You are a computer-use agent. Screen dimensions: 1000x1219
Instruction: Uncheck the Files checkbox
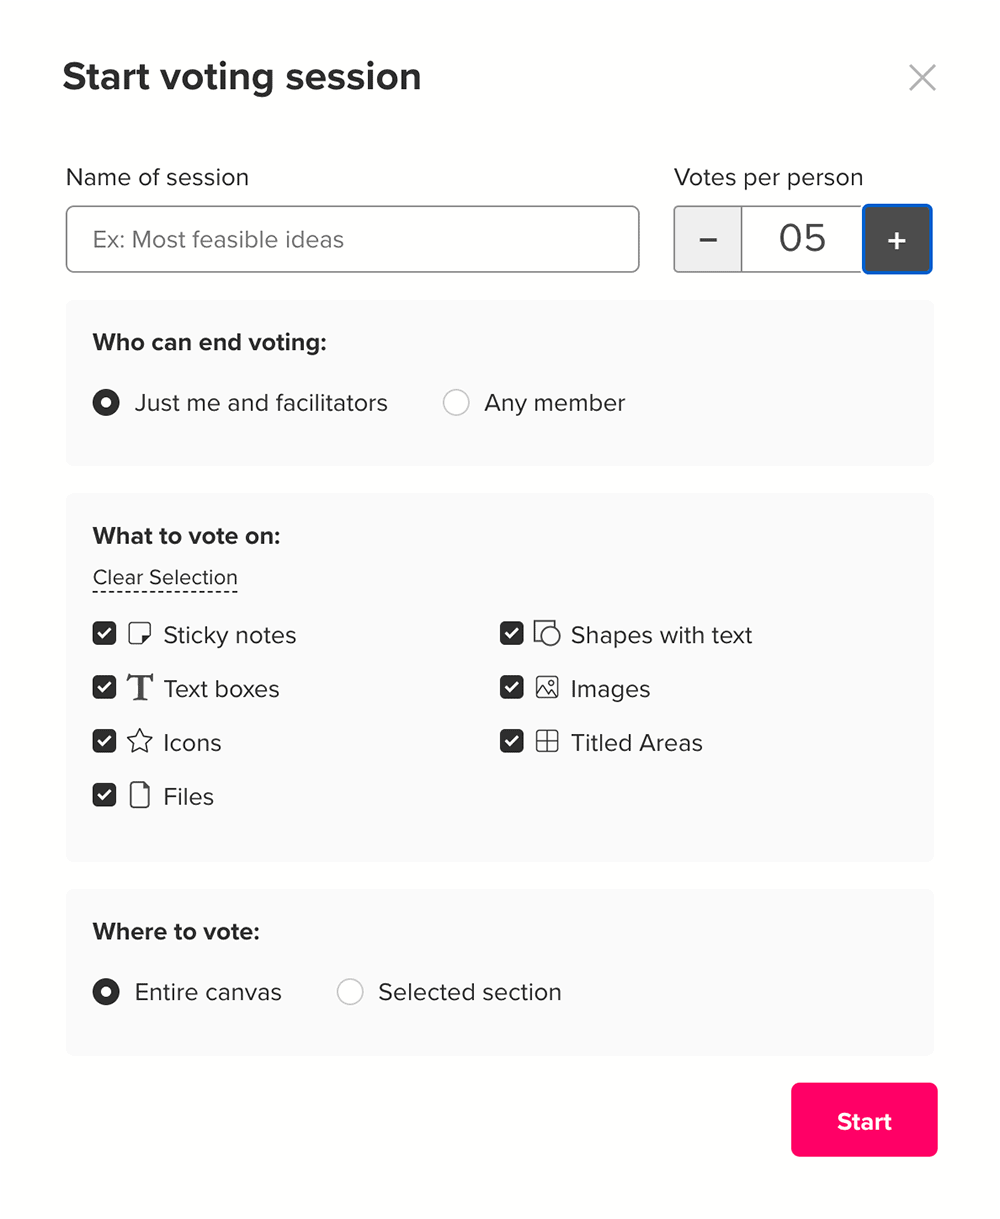[105, 796]
